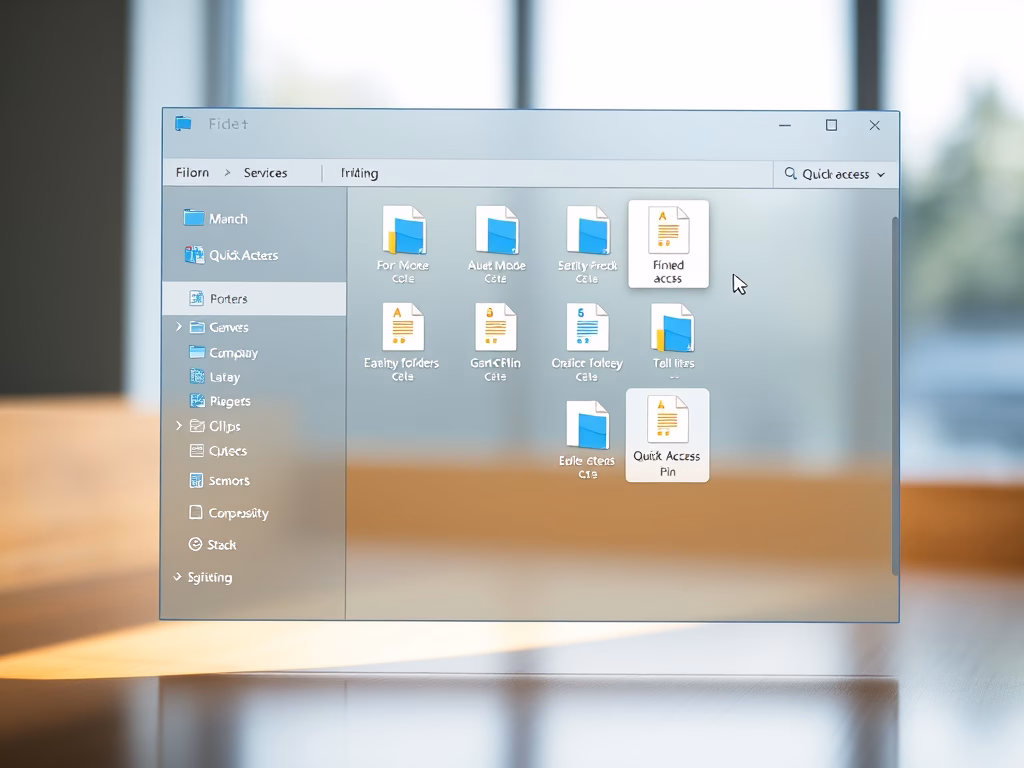Select the Latay label

point(225,377)
